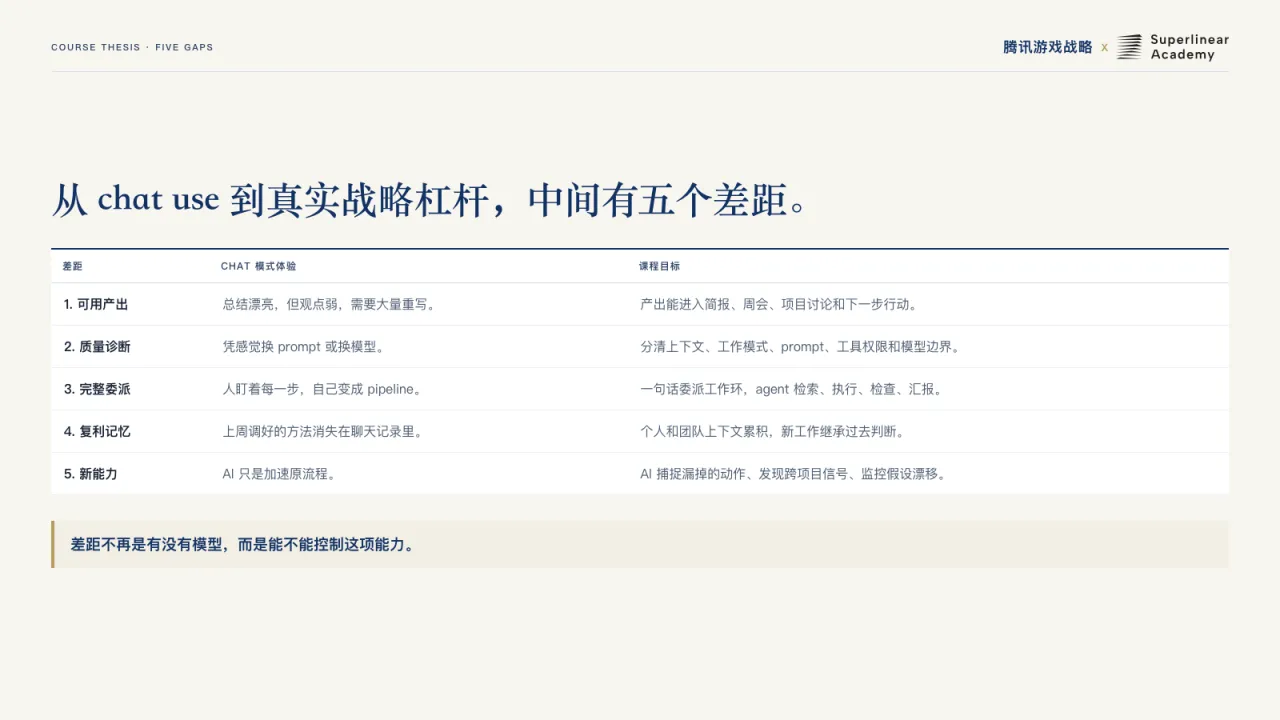Click the cell "上周调好的方法消失在聊天记录里。"
Screen dimensions: 1280x720
pos(322,431)
